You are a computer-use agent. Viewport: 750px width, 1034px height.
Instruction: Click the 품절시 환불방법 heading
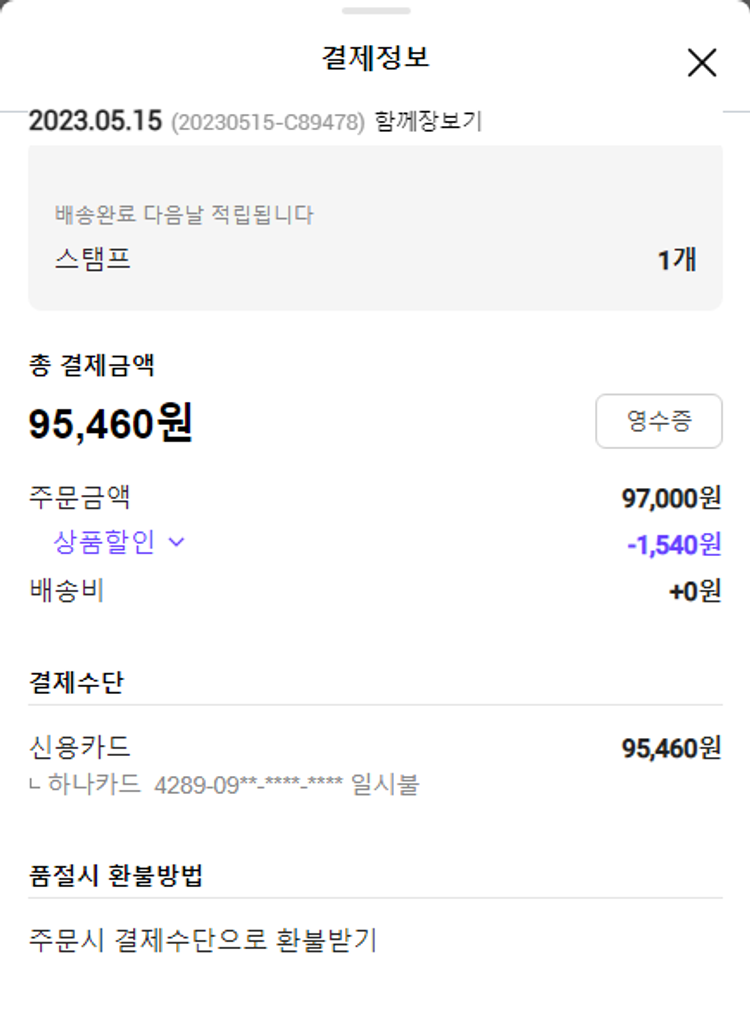pos(116,876)
